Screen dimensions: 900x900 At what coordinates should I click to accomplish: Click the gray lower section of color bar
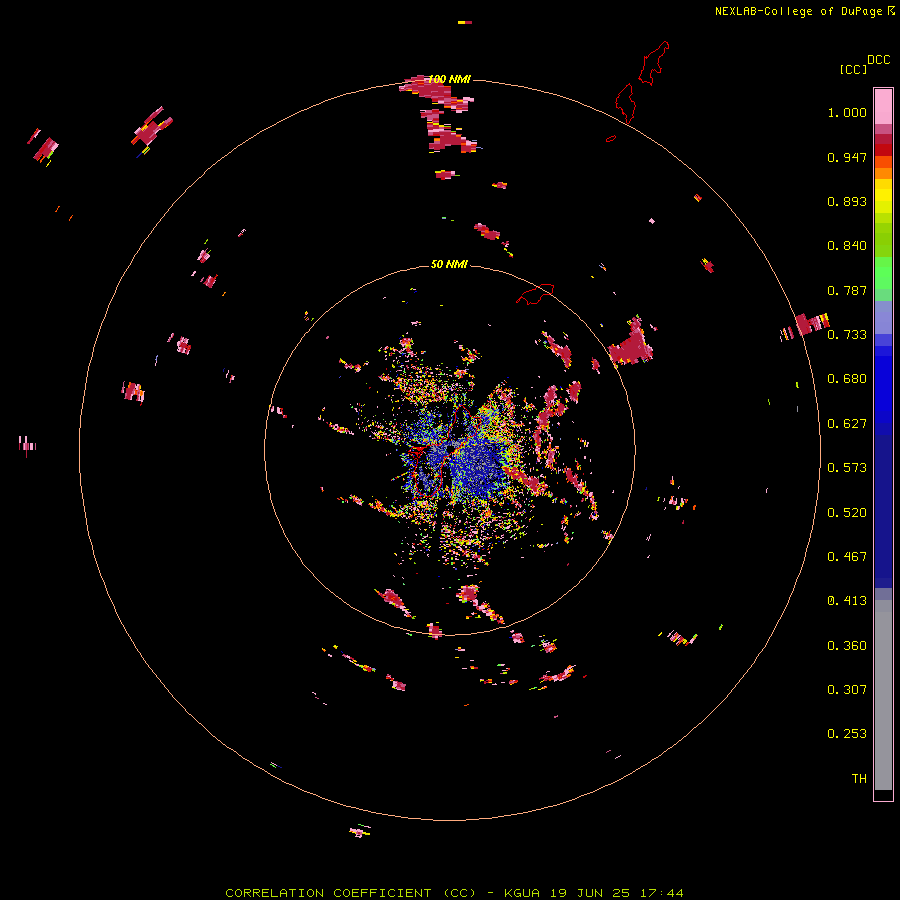click(883, 695)
